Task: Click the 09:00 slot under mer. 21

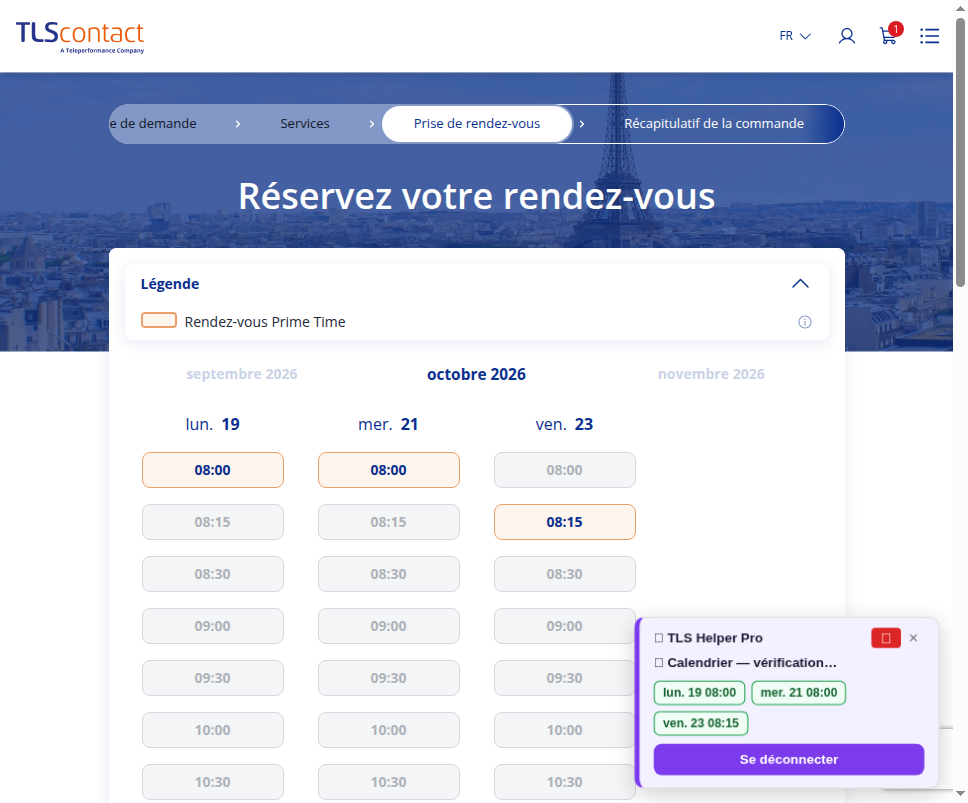Action: [389, 626]
